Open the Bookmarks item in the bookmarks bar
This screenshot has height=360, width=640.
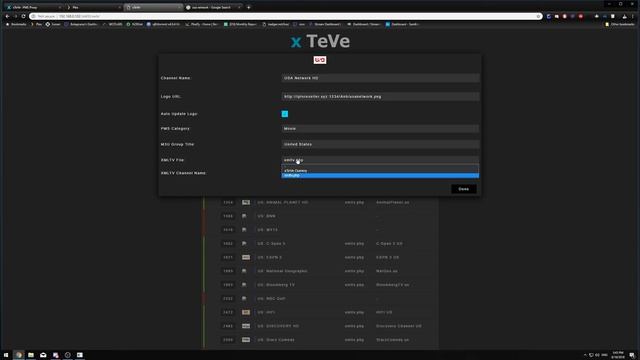(16, 24)
